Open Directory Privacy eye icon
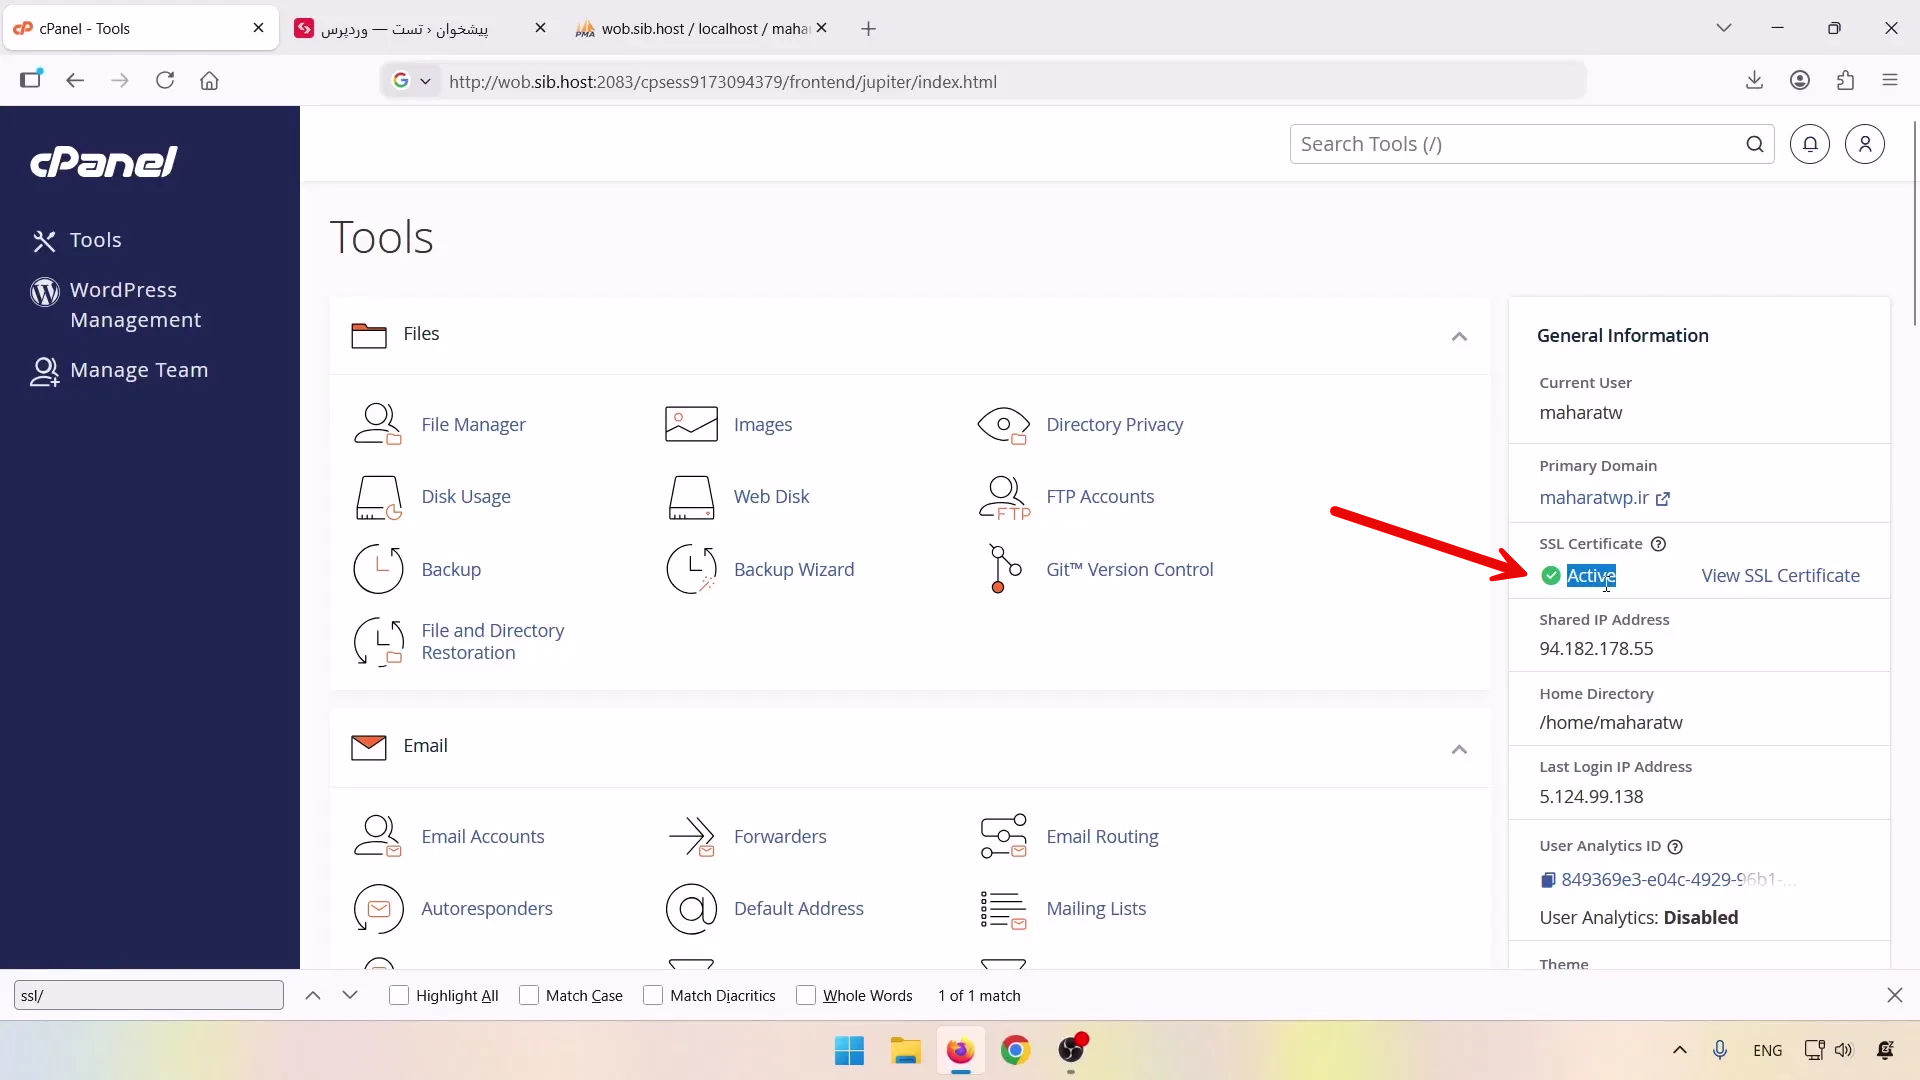This screenshot has height=1080, width=1920. (x=1003, y=425)
